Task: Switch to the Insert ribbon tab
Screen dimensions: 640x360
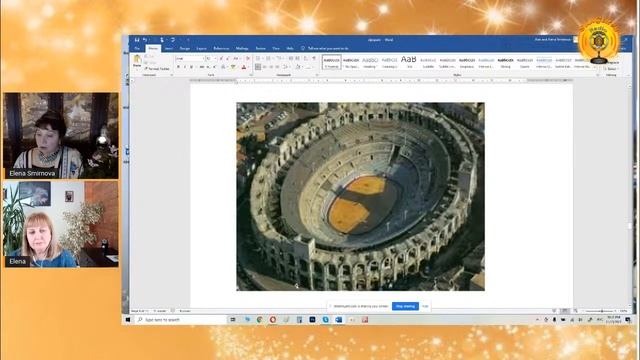Action: point(169,49)
